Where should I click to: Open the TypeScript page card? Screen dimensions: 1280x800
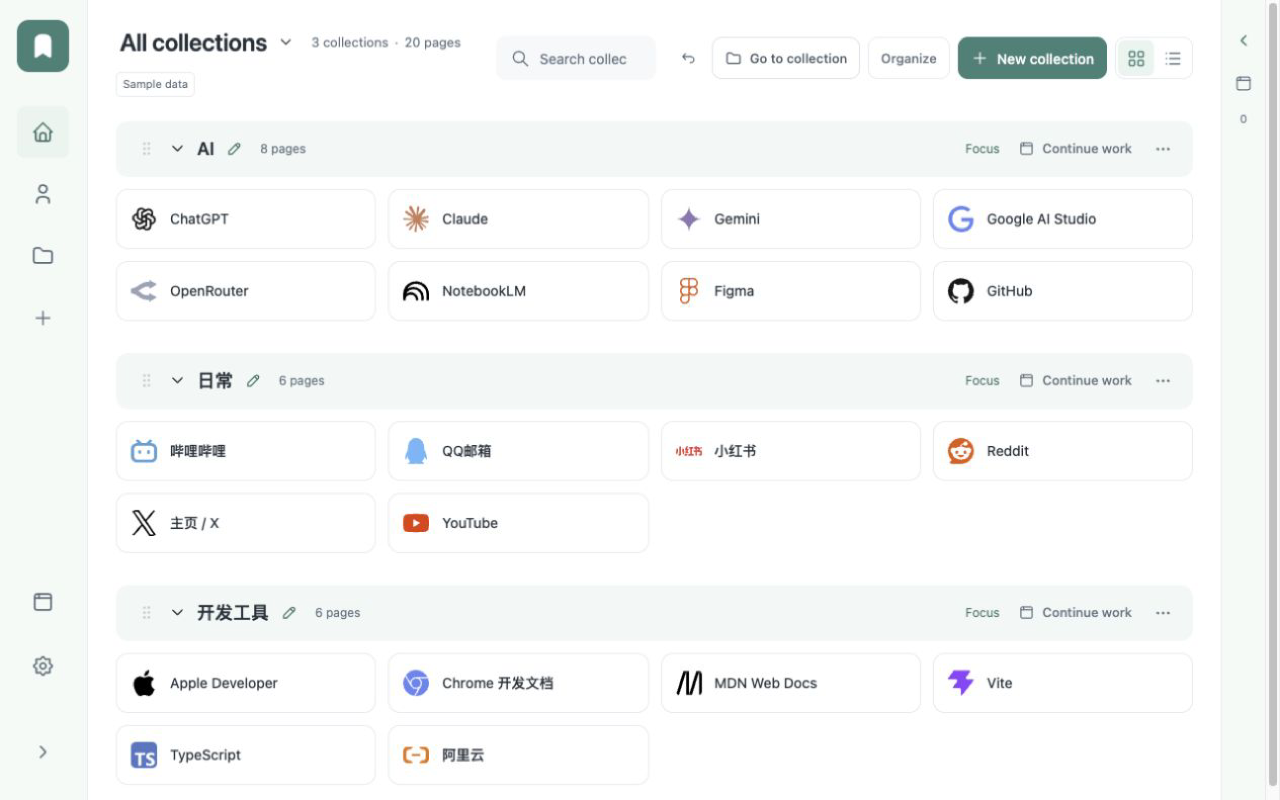pos(246,755)
